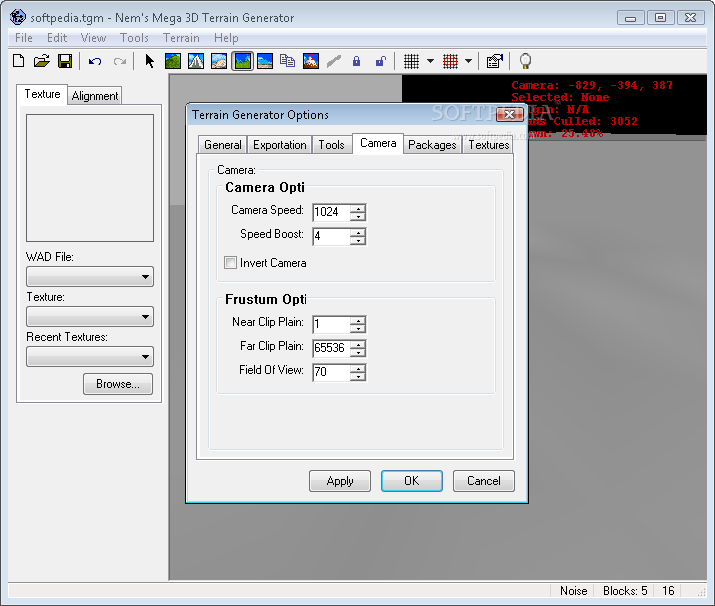Click the Camera Speed input field

332,212
